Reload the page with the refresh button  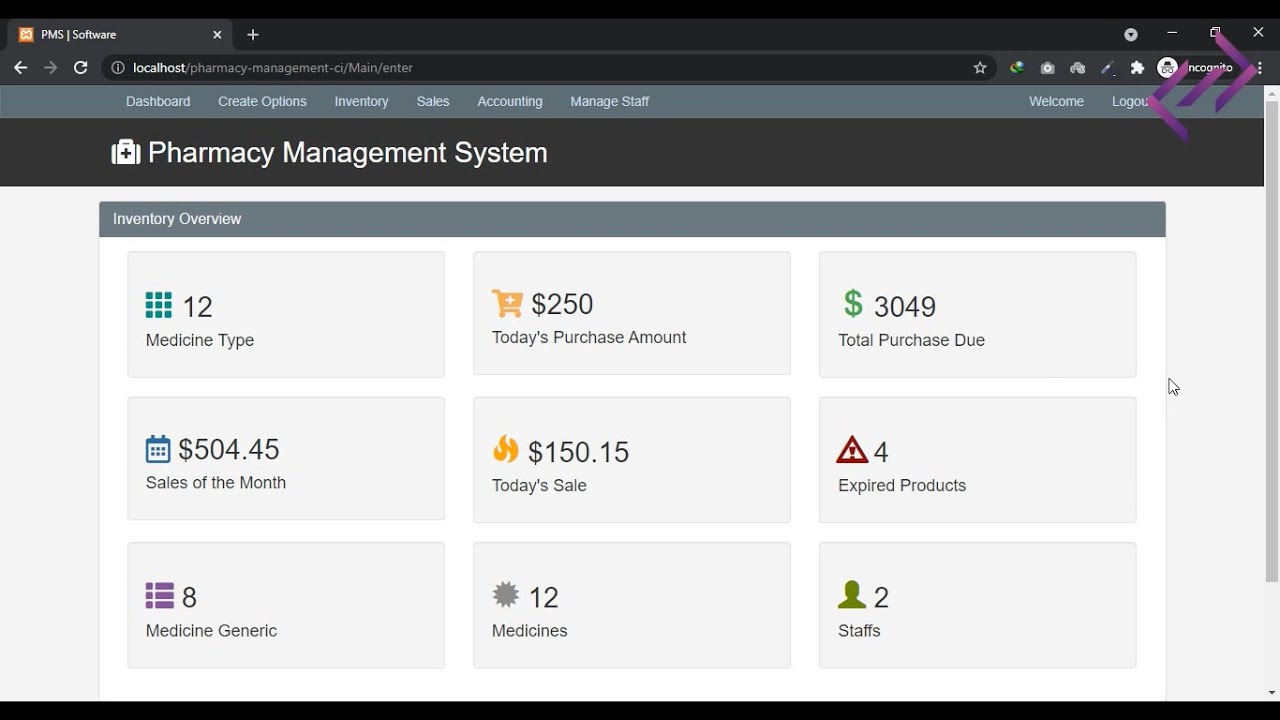click(x=81, y=68)
